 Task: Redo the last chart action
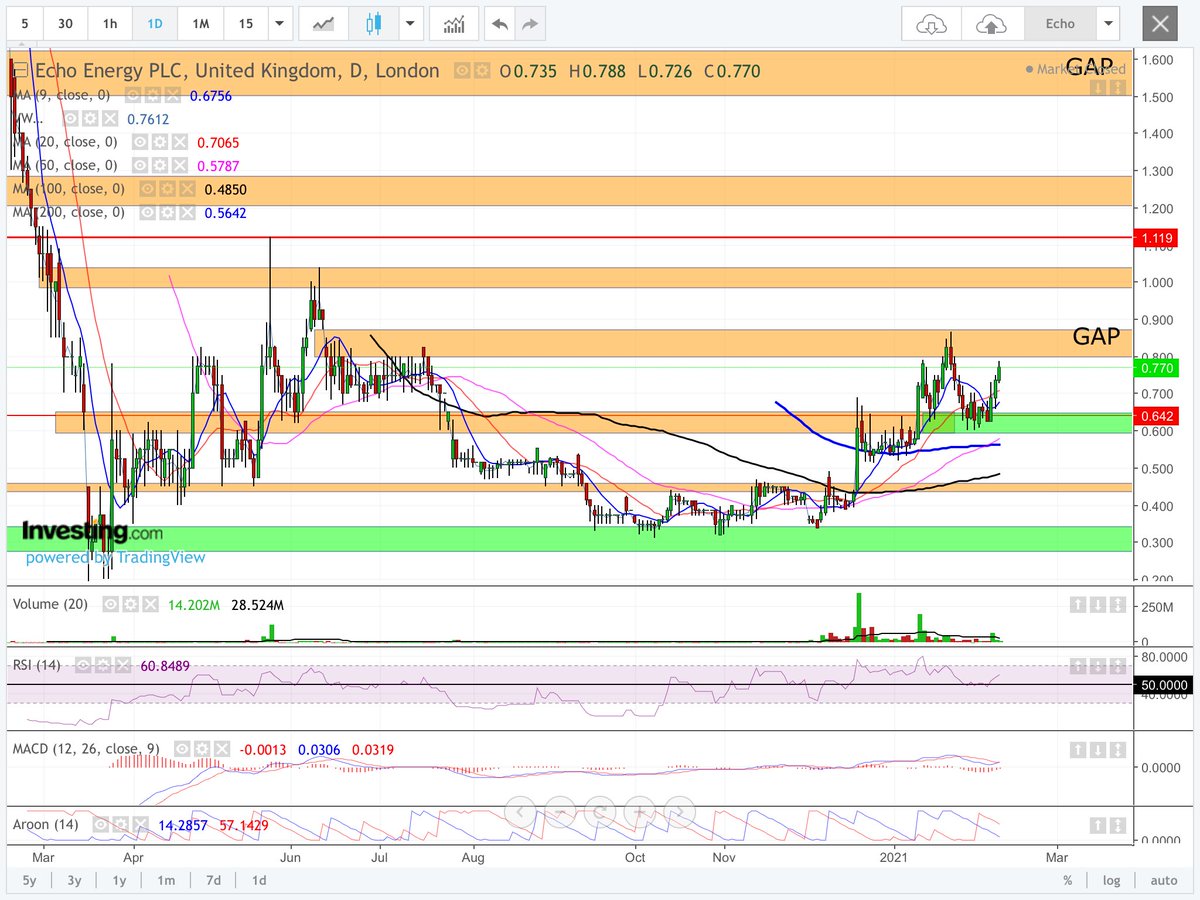tap(530, 23)
